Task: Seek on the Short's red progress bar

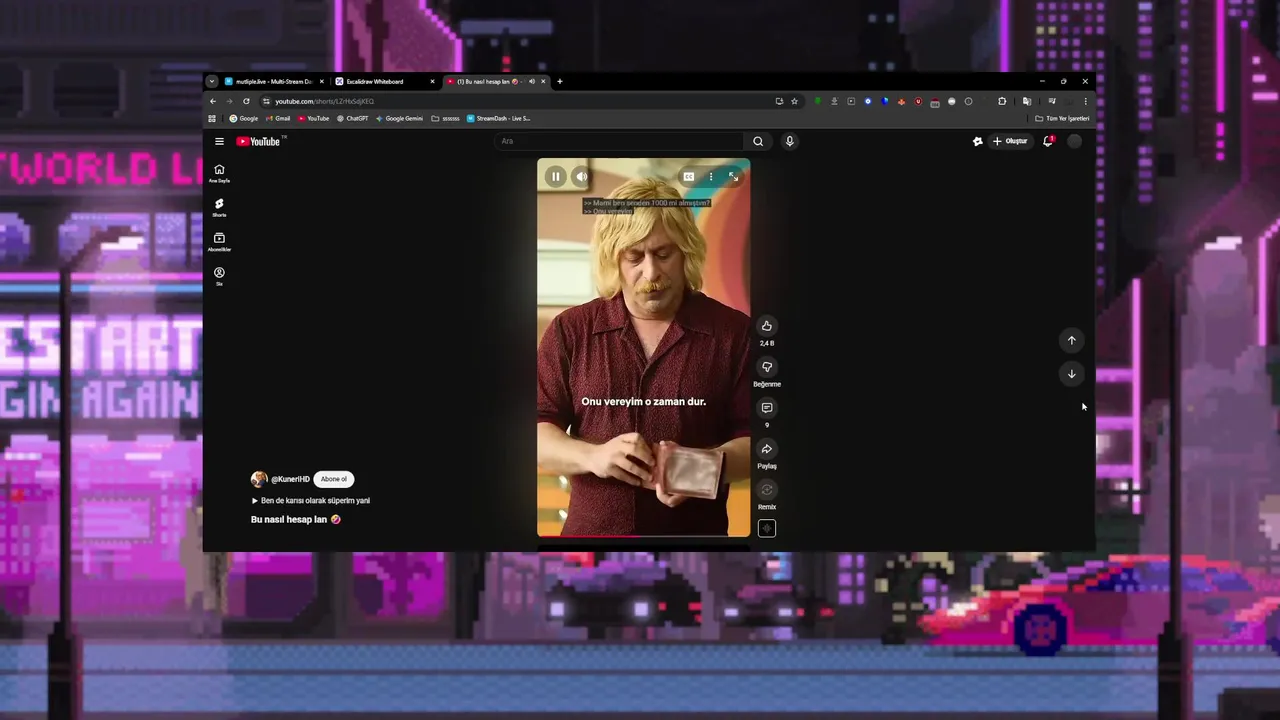Action: point(643,536)
